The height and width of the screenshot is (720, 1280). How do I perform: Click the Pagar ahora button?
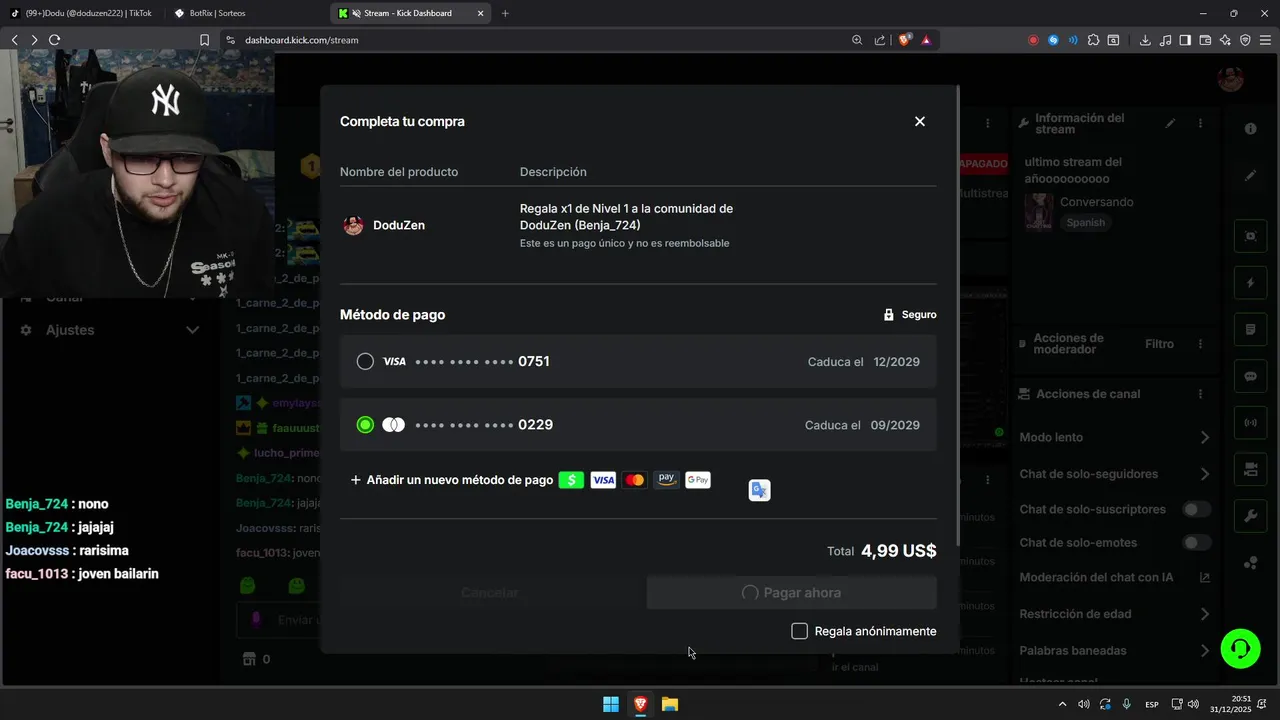pyautogui.click(x=791, y=593)
